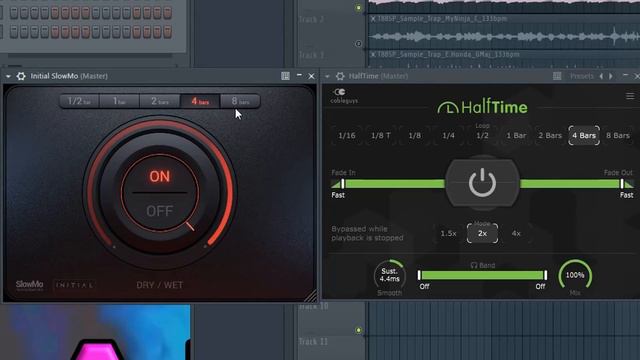Viewport: 640px width, 360px height.
Task: Set HalfTime loop to 4 Bars
Action: (584, 136)
